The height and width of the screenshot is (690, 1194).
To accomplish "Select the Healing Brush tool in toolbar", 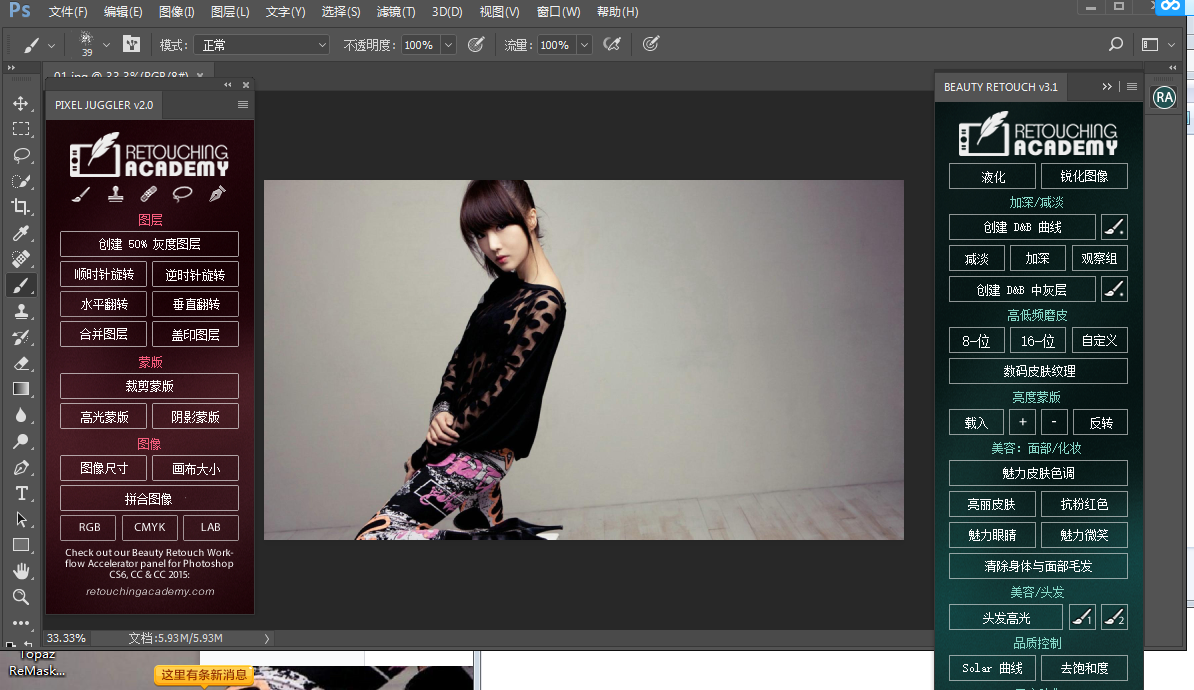I will click(21, 259).
